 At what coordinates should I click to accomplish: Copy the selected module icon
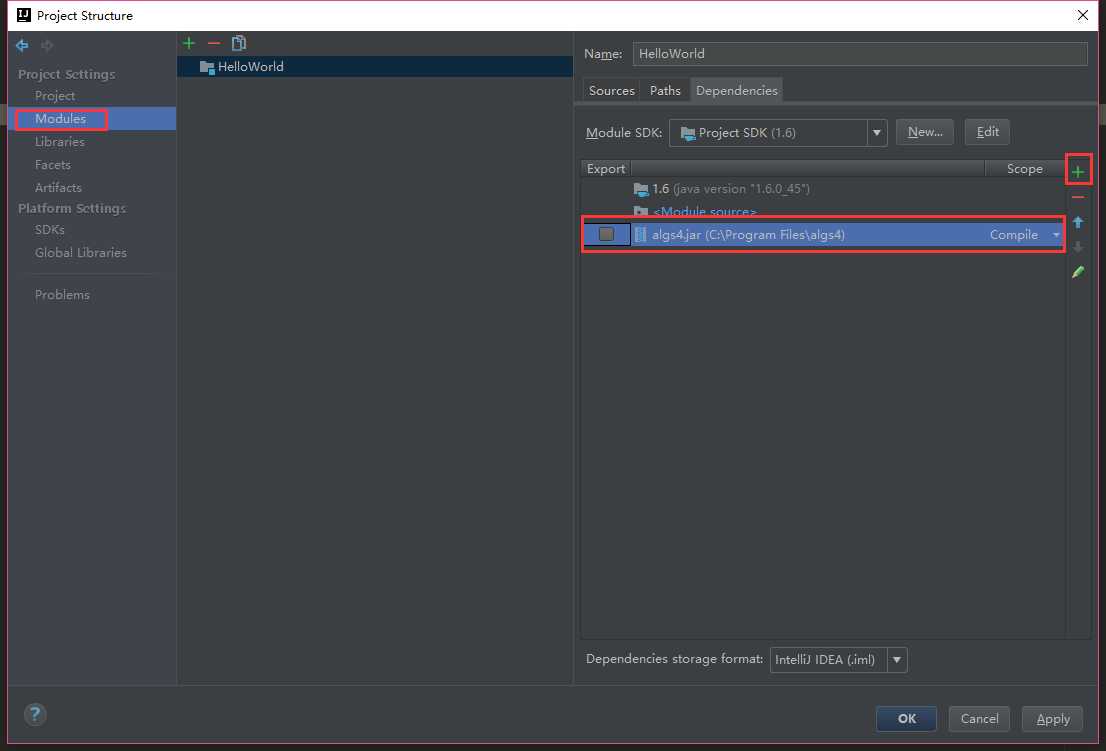click(238, 43)
